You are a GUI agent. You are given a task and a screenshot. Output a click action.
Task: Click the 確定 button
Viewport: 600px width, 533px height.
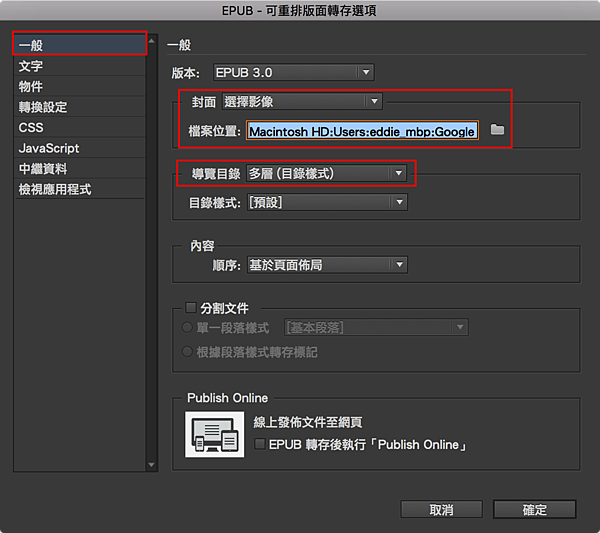[535, 509]
